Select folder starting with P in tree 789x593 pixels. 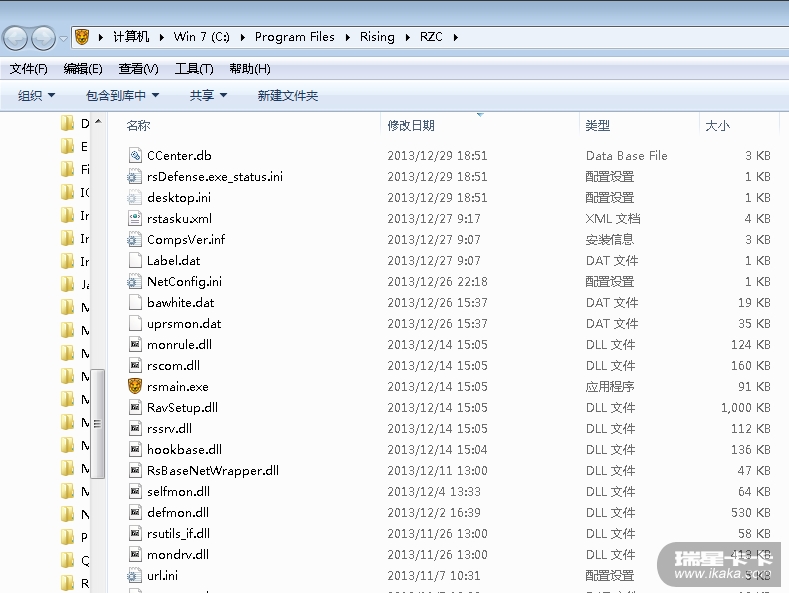[74, 537]
